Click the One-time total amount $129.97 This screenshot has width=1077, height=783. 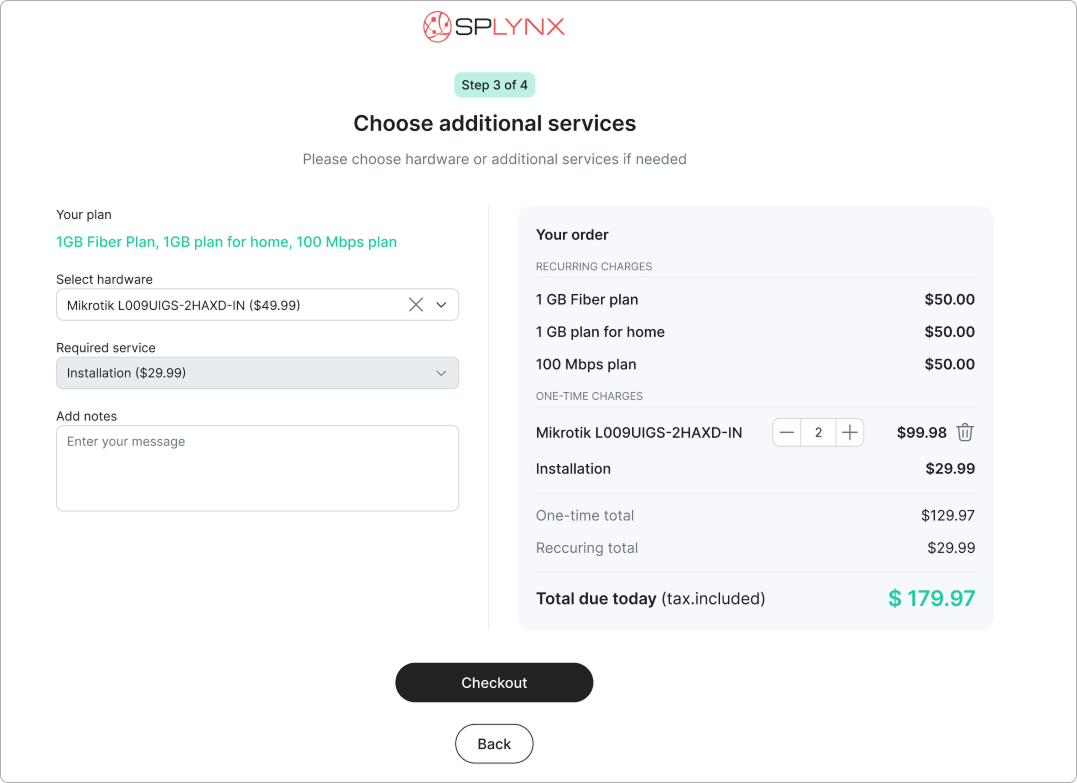pyautogui.click(x=948, y=516)
